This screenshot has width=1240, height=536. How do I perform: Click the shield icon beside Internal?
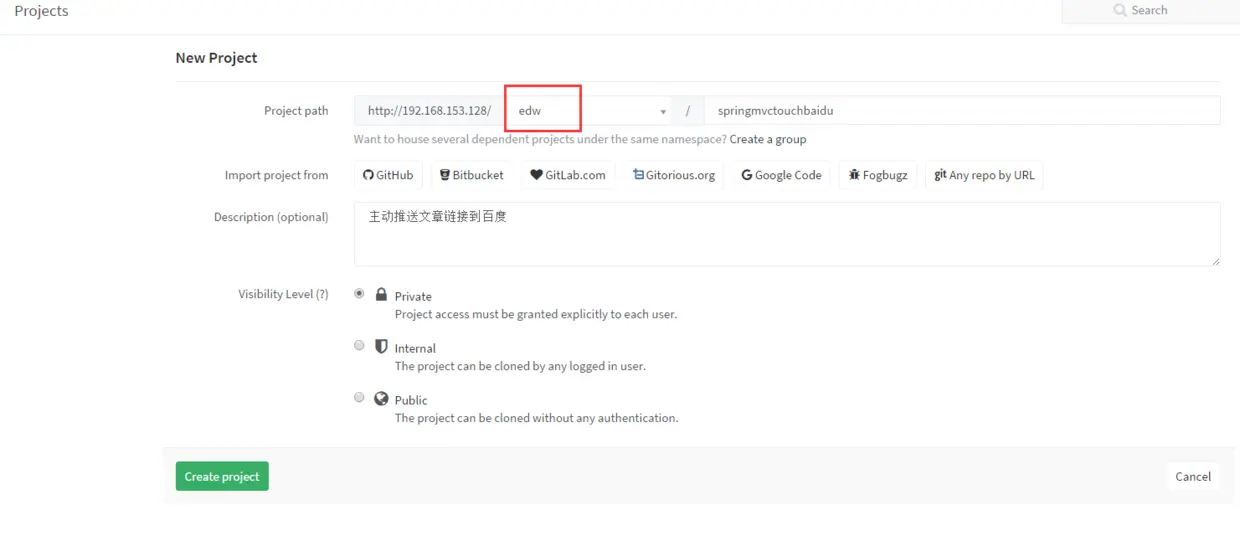381,346
